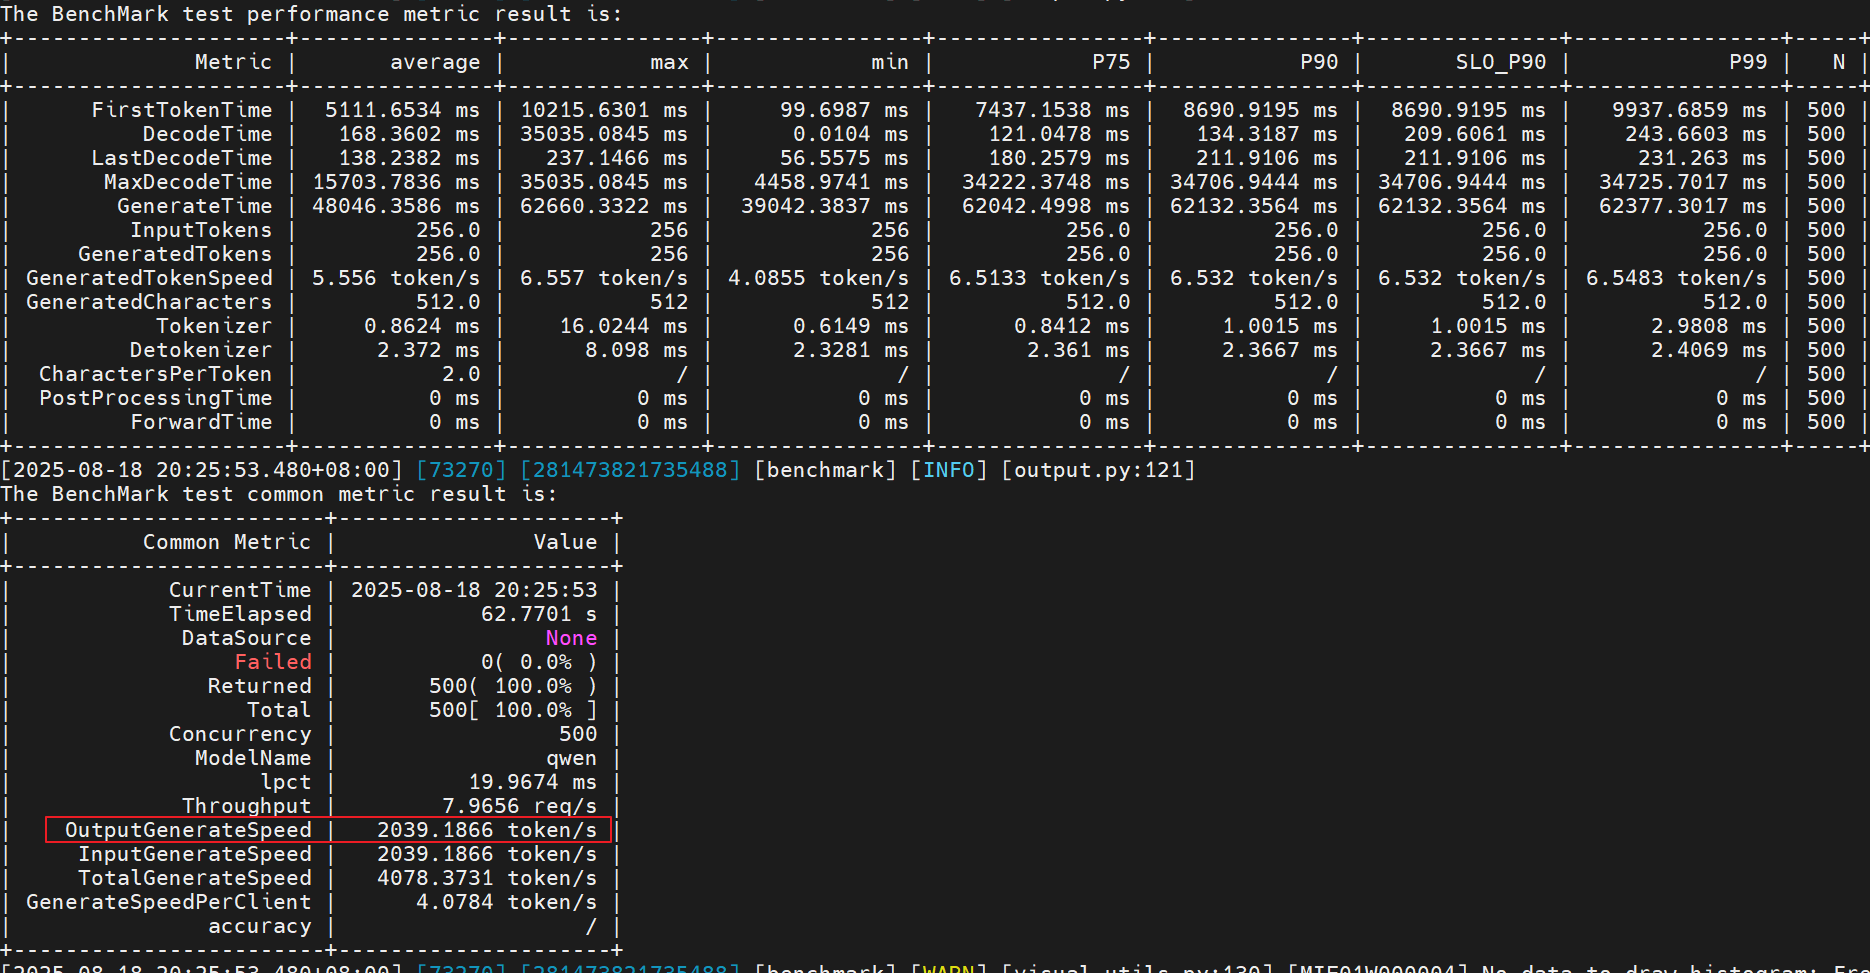Click the red Failed metric label
This screenshot has width=1870, height=973.
click(x=273, y=662)
